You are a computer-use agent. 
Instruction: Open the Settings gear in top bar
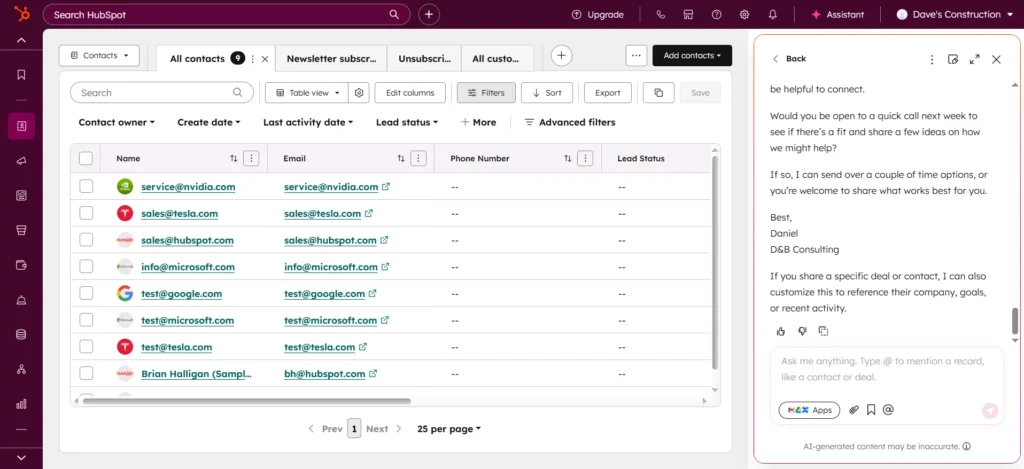point(744,14)
